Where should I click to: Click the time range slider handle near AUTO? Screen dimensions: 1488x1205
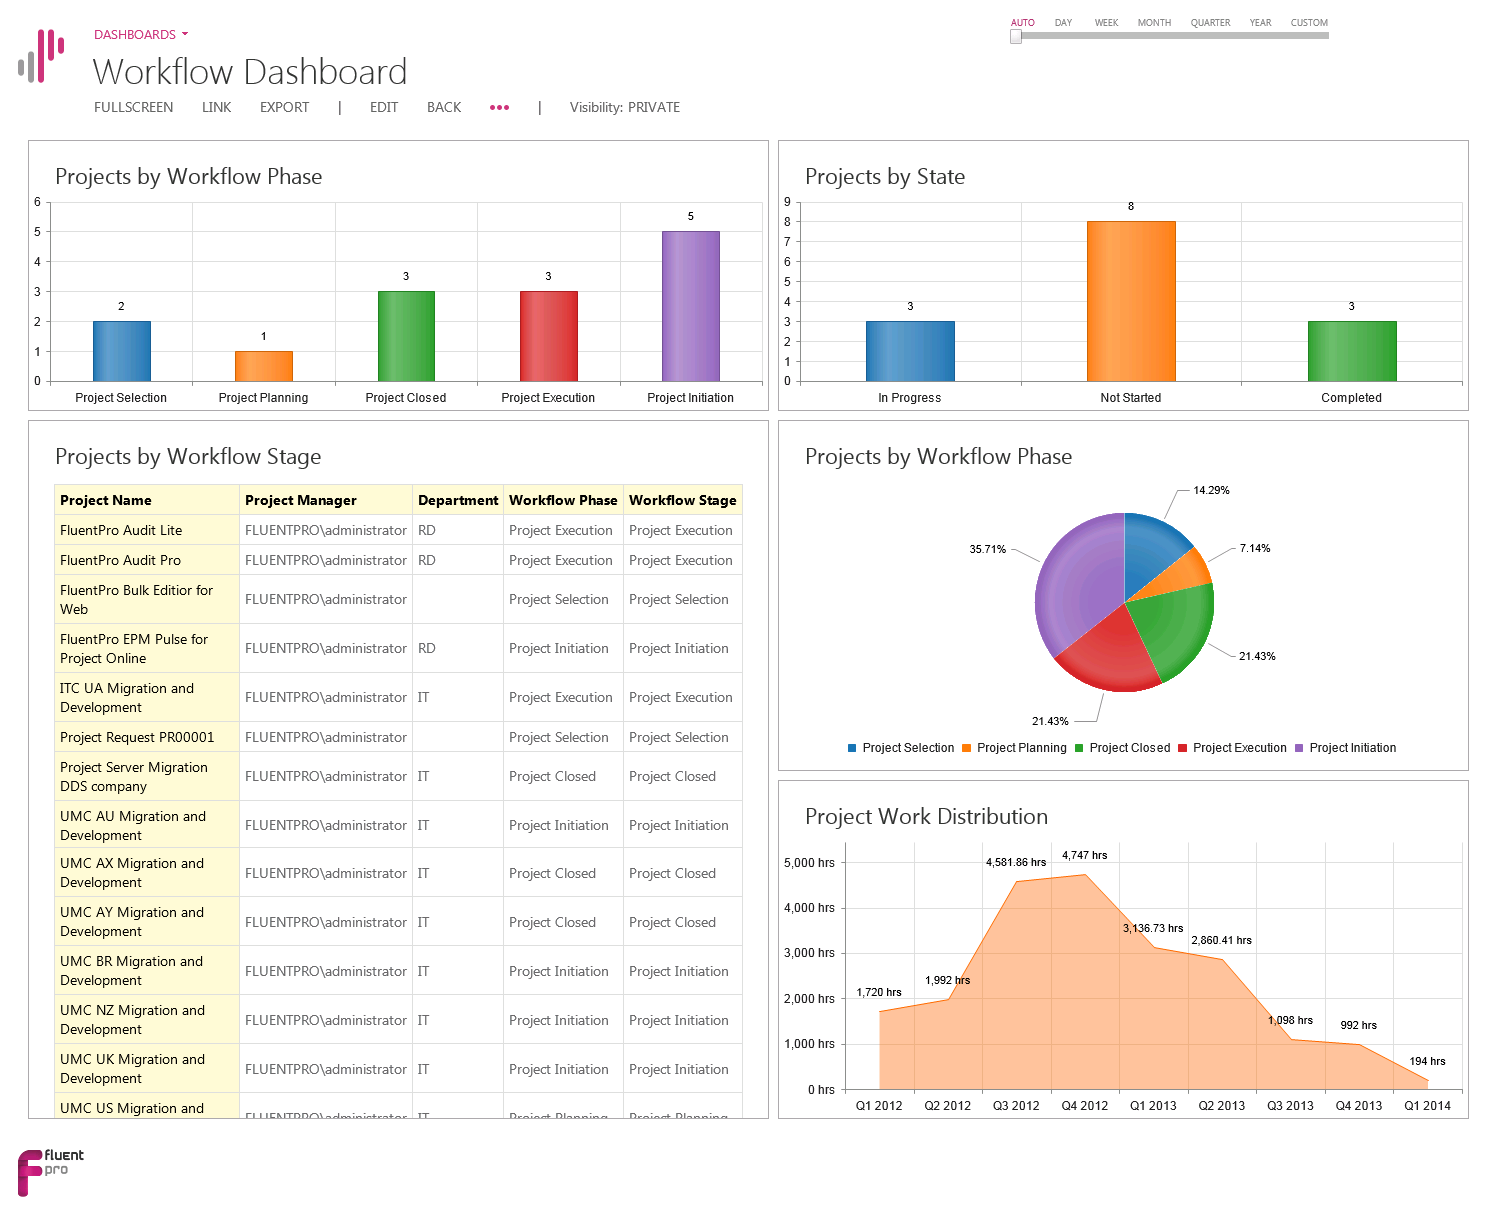coord(1016,36)
